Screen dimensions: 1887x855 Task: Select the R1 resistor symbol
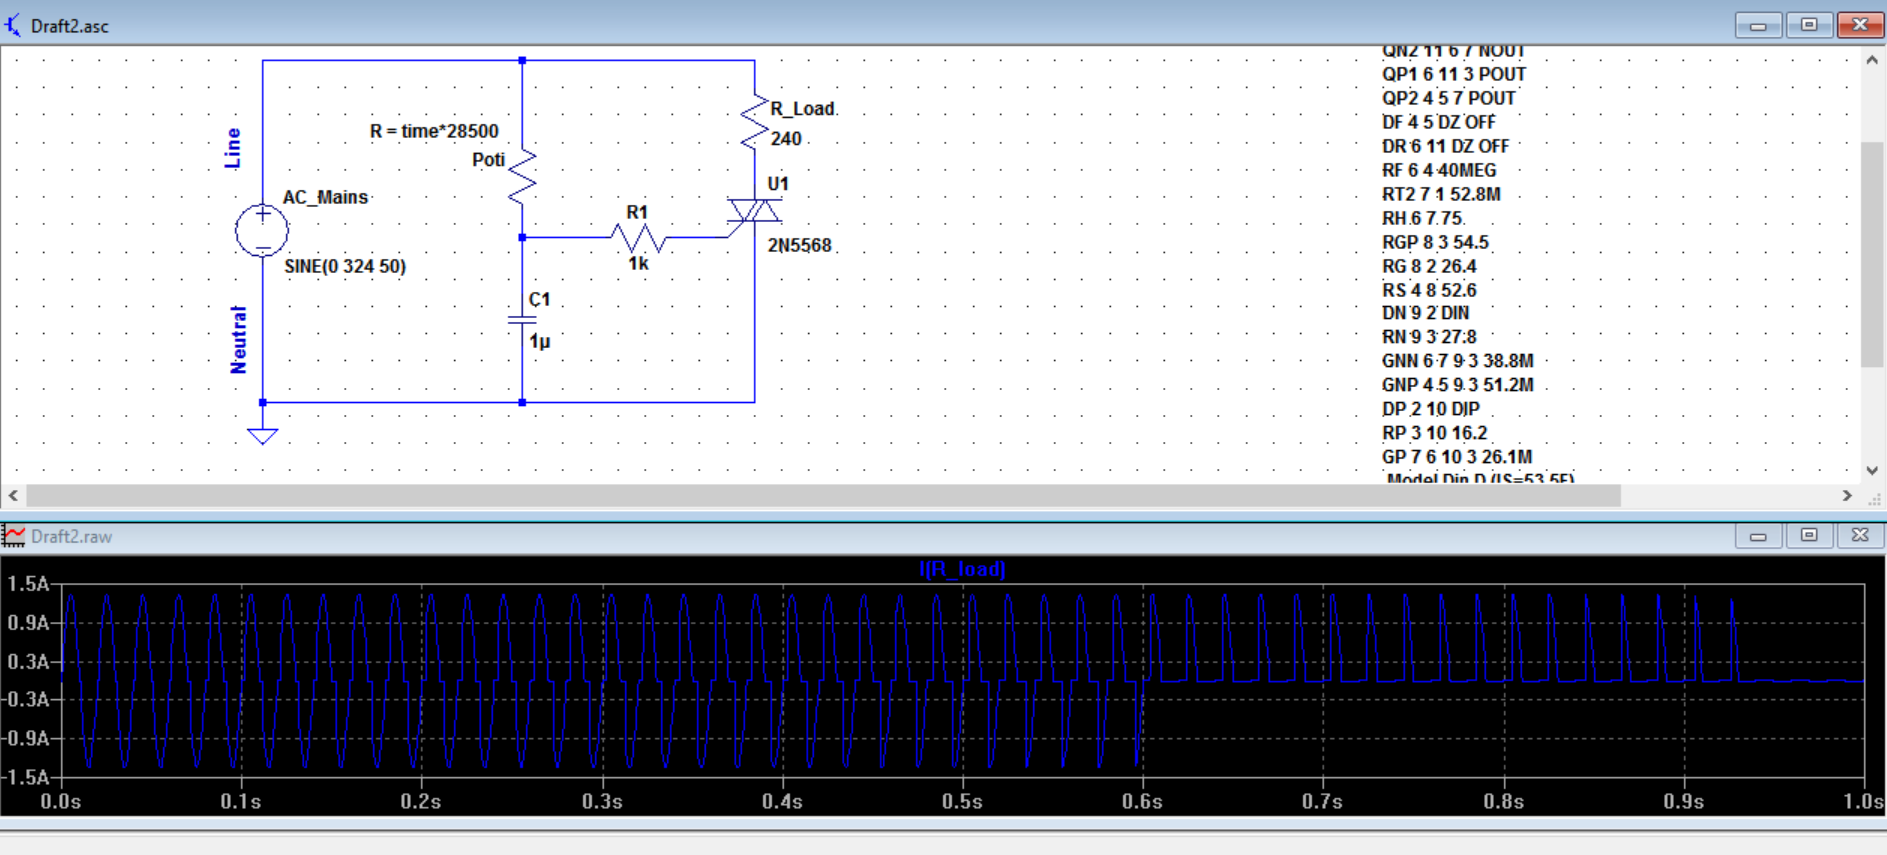[x=639, y=238]
